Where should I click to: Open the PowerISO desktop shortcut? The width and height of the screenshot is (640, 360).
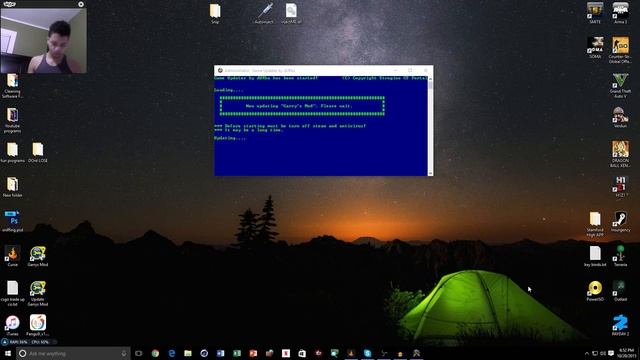(595, 291)
